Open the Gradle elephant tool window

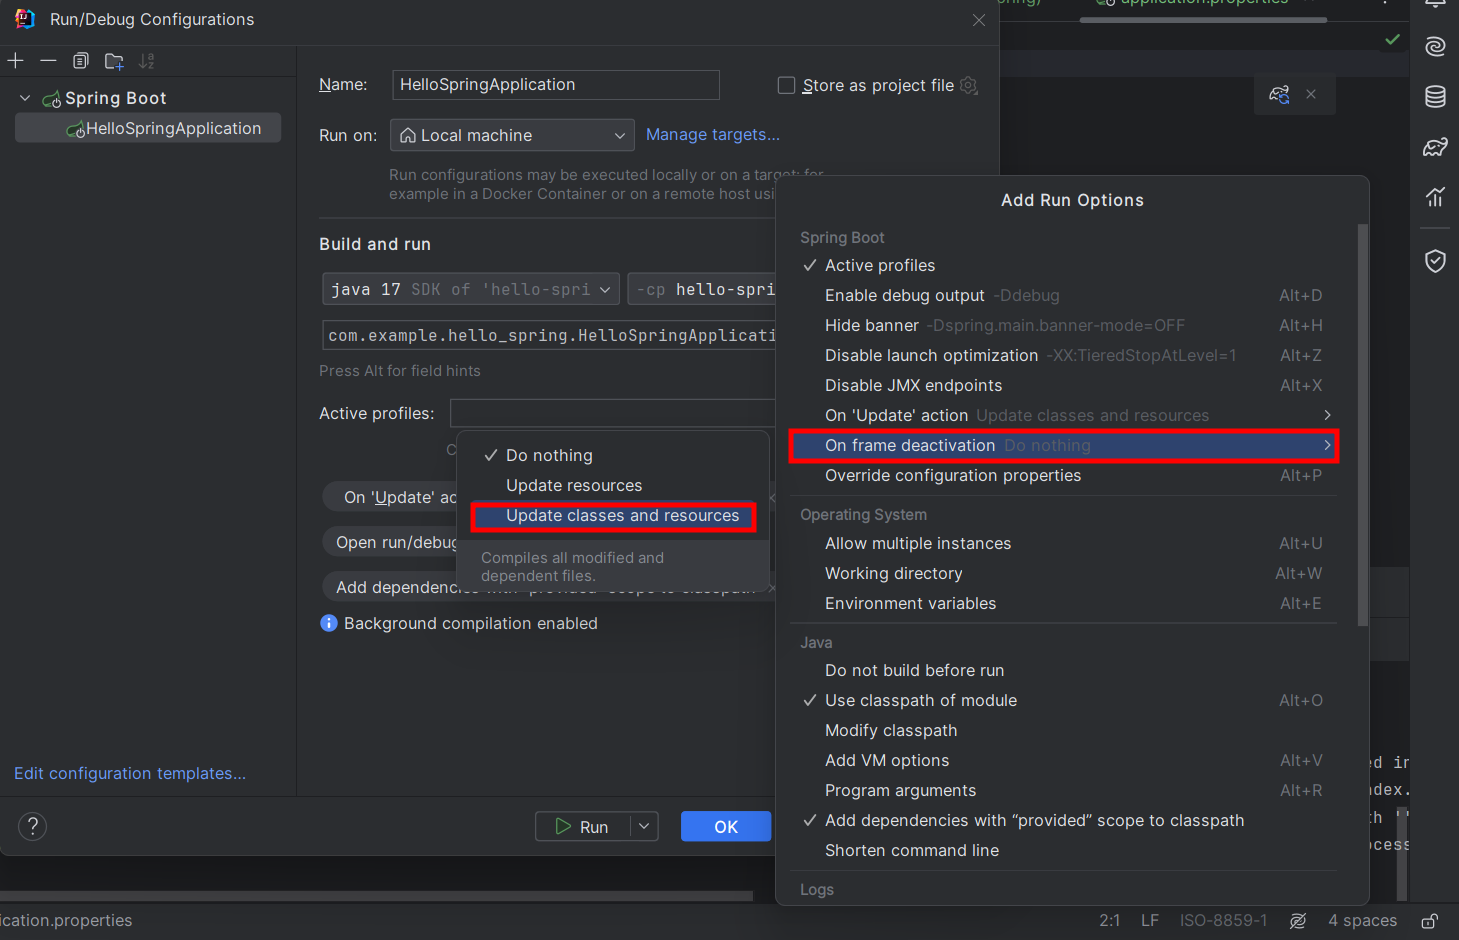1435,147
